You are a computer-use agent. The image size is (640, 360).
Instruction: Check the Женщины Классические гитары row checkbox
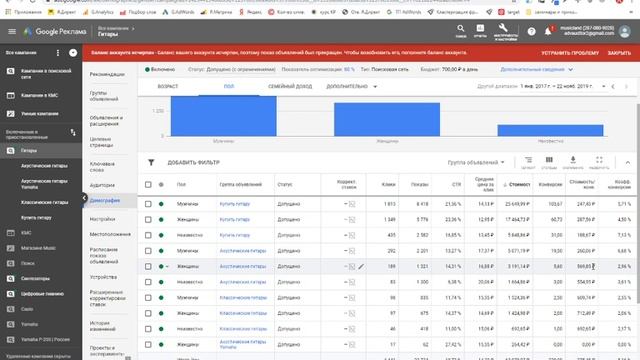148,313
